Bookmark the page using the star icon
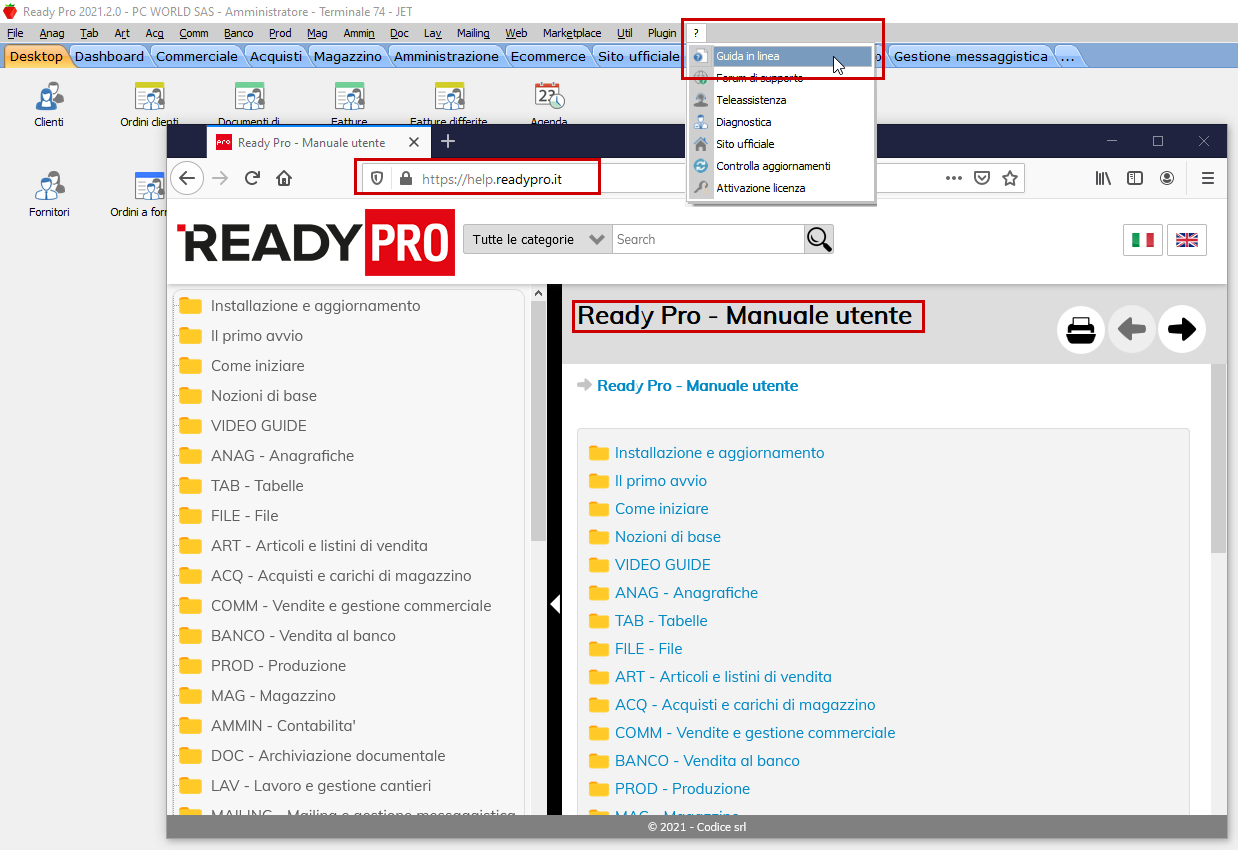The width and height of the screenshot is (1238, 850). [x=1010, y=177]
